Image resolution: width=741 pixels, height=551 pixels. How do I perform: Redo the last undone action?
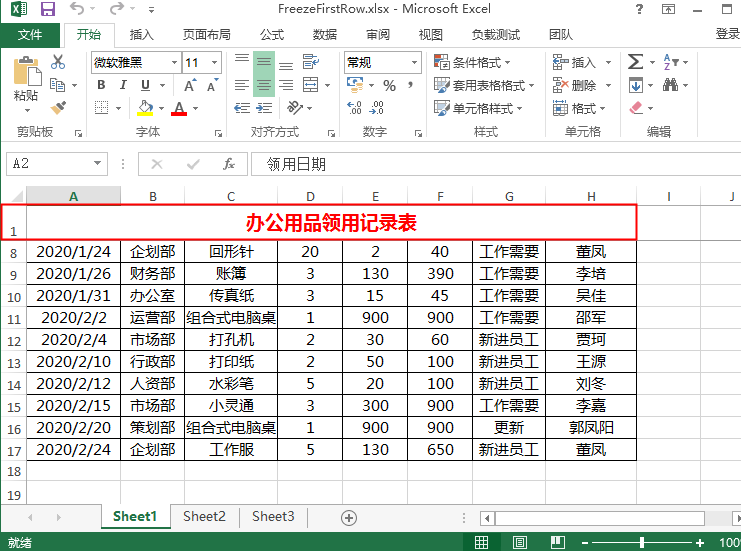[117, 9]
